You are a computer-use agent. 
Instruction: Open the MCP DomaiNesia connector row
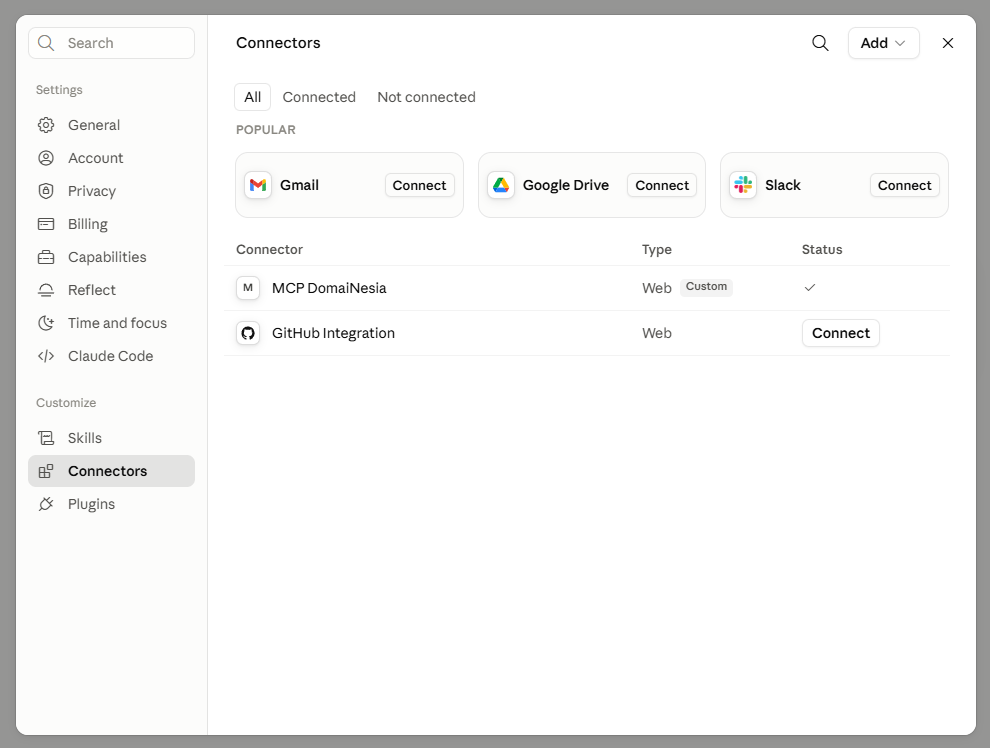(587, 288)
